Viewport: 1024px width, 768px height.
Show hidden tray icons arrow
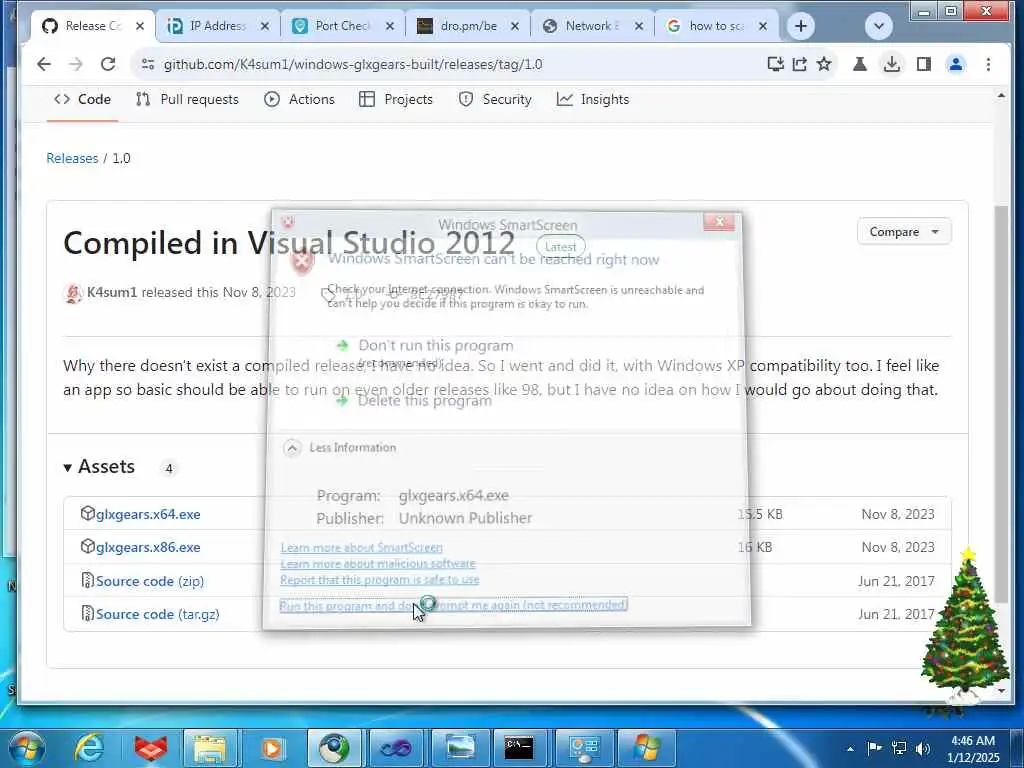[x=850, y=749]
